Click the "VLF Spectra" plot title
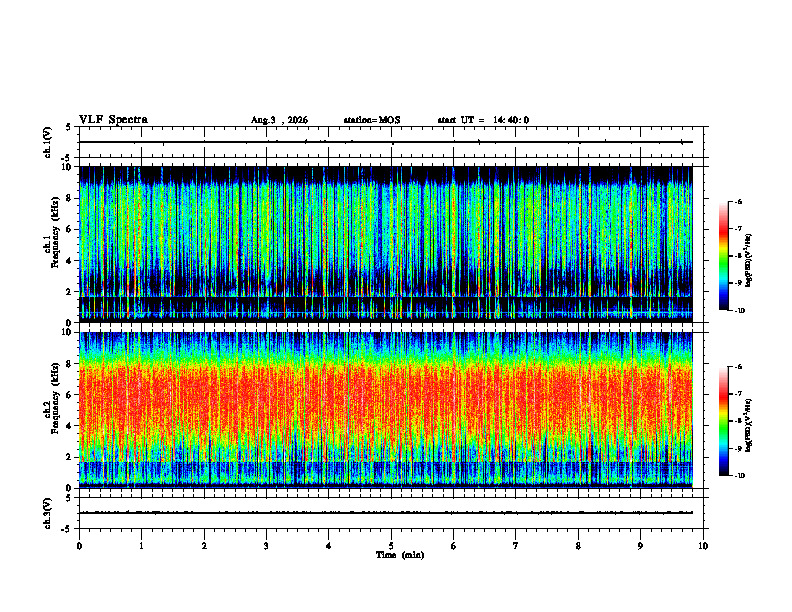The width and height of the screenshot is (792, 612). click(113, 120)
